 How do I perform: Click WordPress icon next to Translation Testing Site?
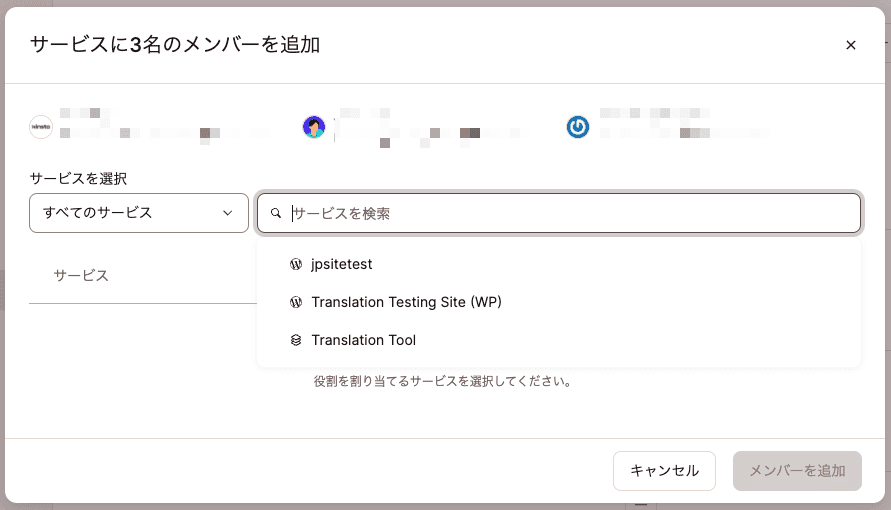[296, 302]
